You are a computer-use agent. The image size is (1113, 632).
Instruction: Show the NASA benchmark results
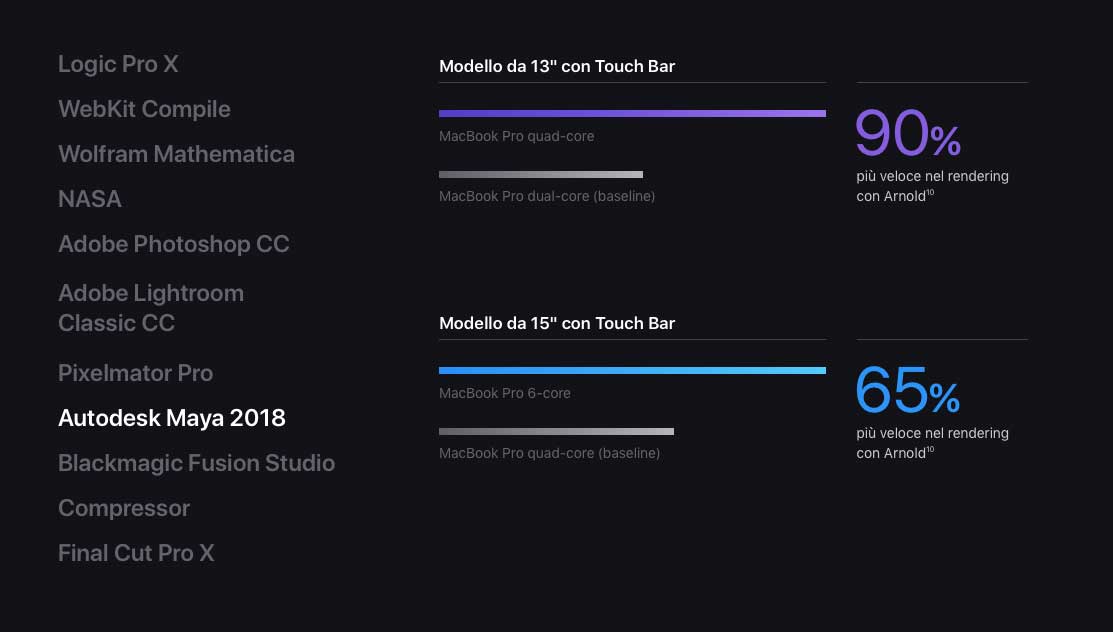tap(90, 199)
